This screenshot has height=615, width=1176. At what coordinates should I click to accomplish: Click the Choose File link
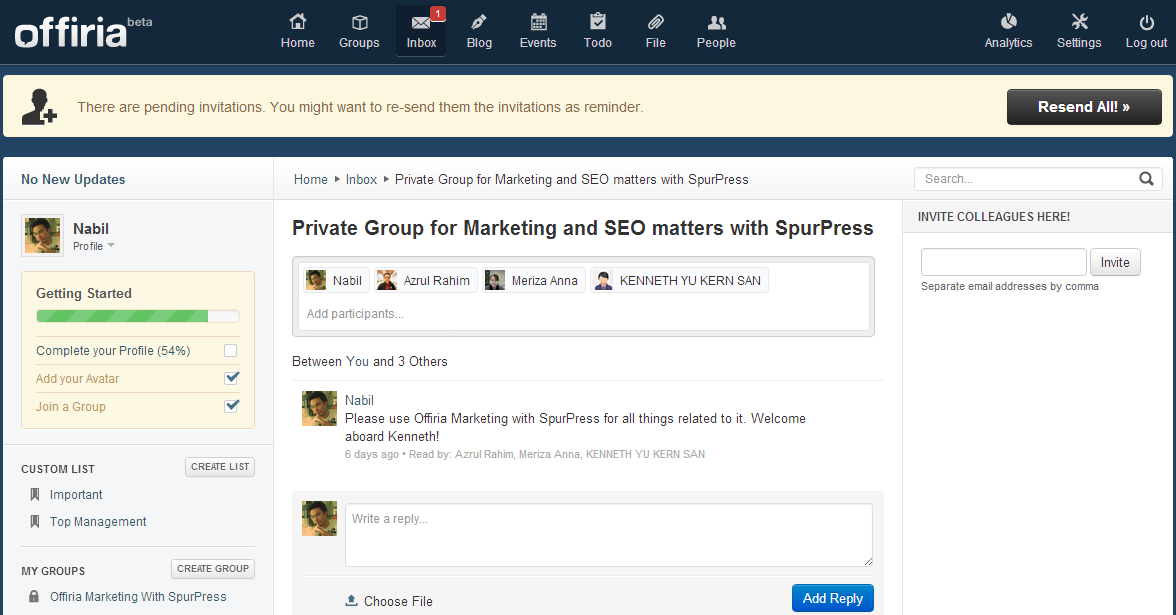tap(398, 602)
